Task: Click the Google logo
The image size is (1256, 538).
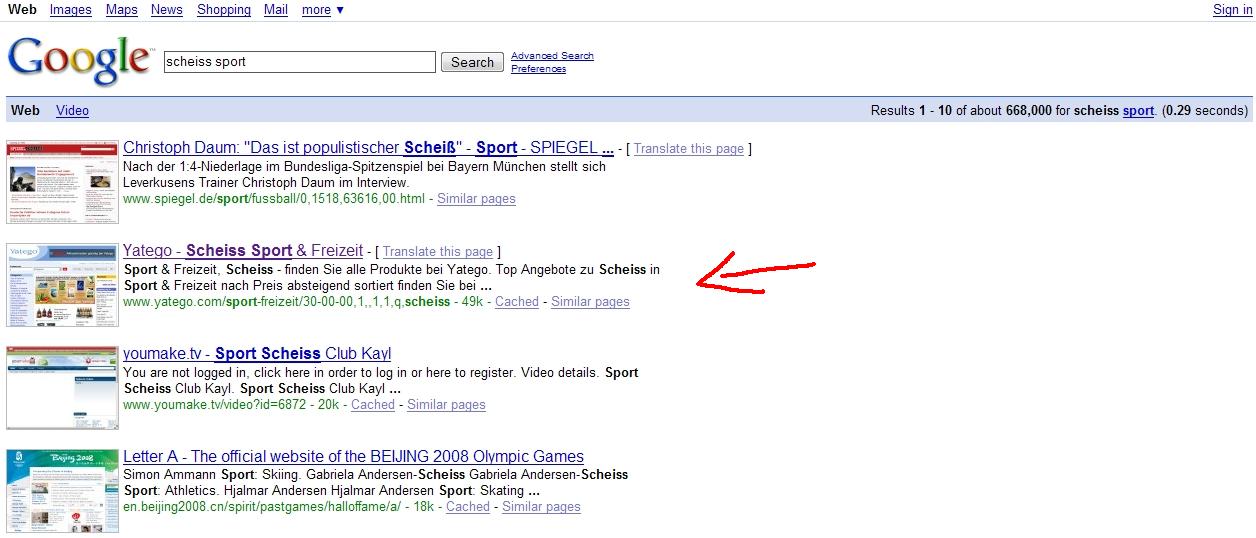Action: pos(80,60)
